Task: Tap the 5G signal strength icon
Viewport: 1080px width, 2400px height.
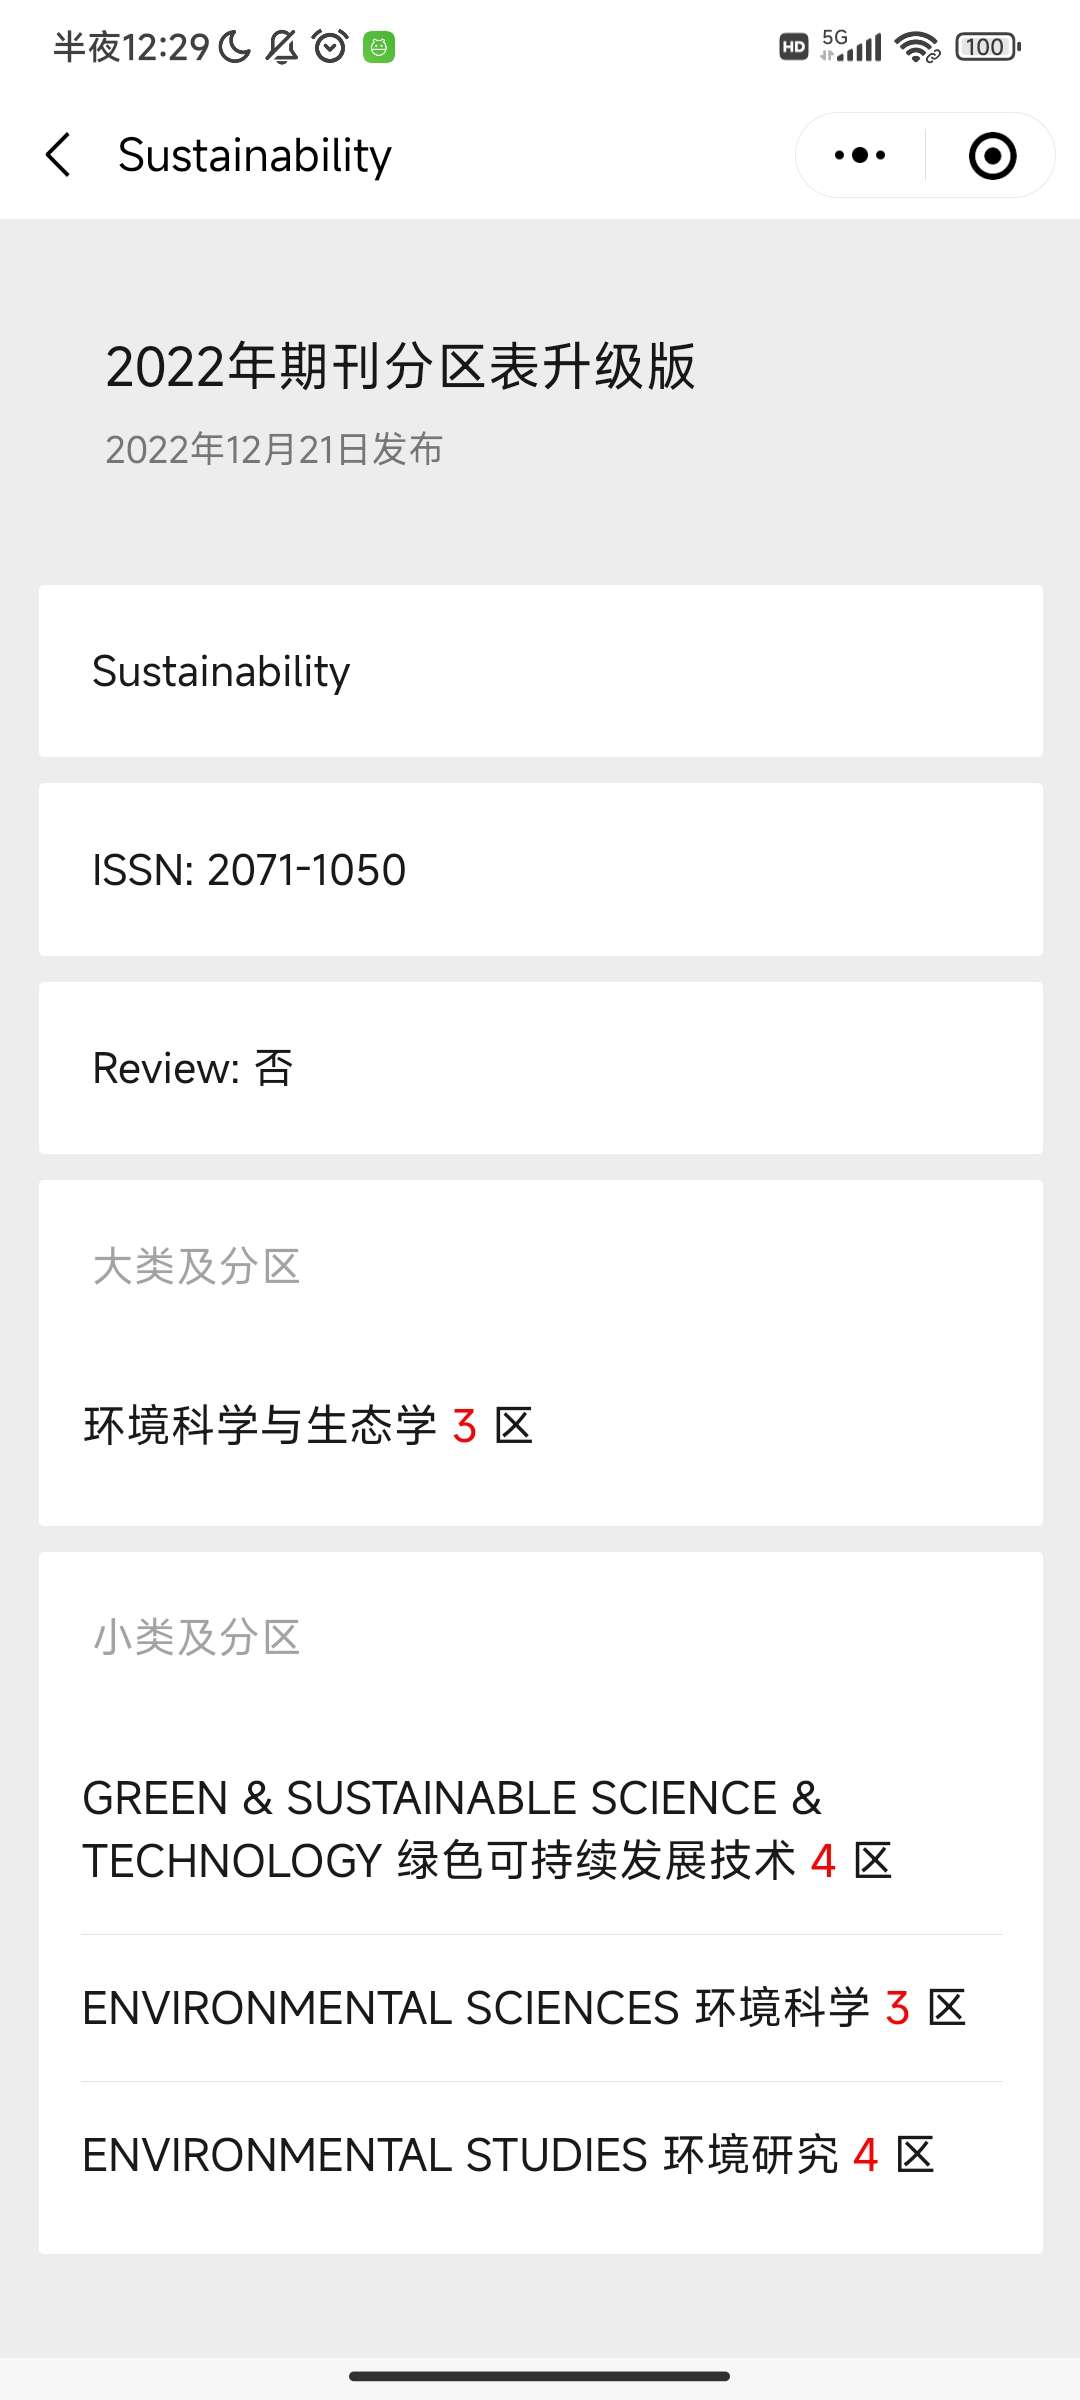Action: tap(852, 46)
